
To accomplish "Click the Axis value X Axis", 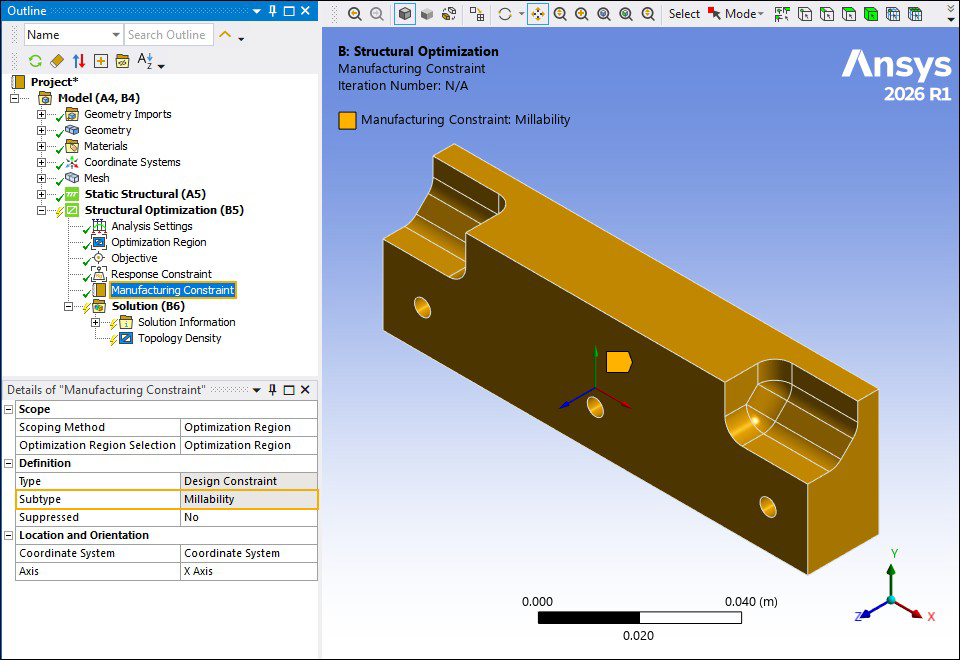I will pyautogui.click(x=249, y=571).
